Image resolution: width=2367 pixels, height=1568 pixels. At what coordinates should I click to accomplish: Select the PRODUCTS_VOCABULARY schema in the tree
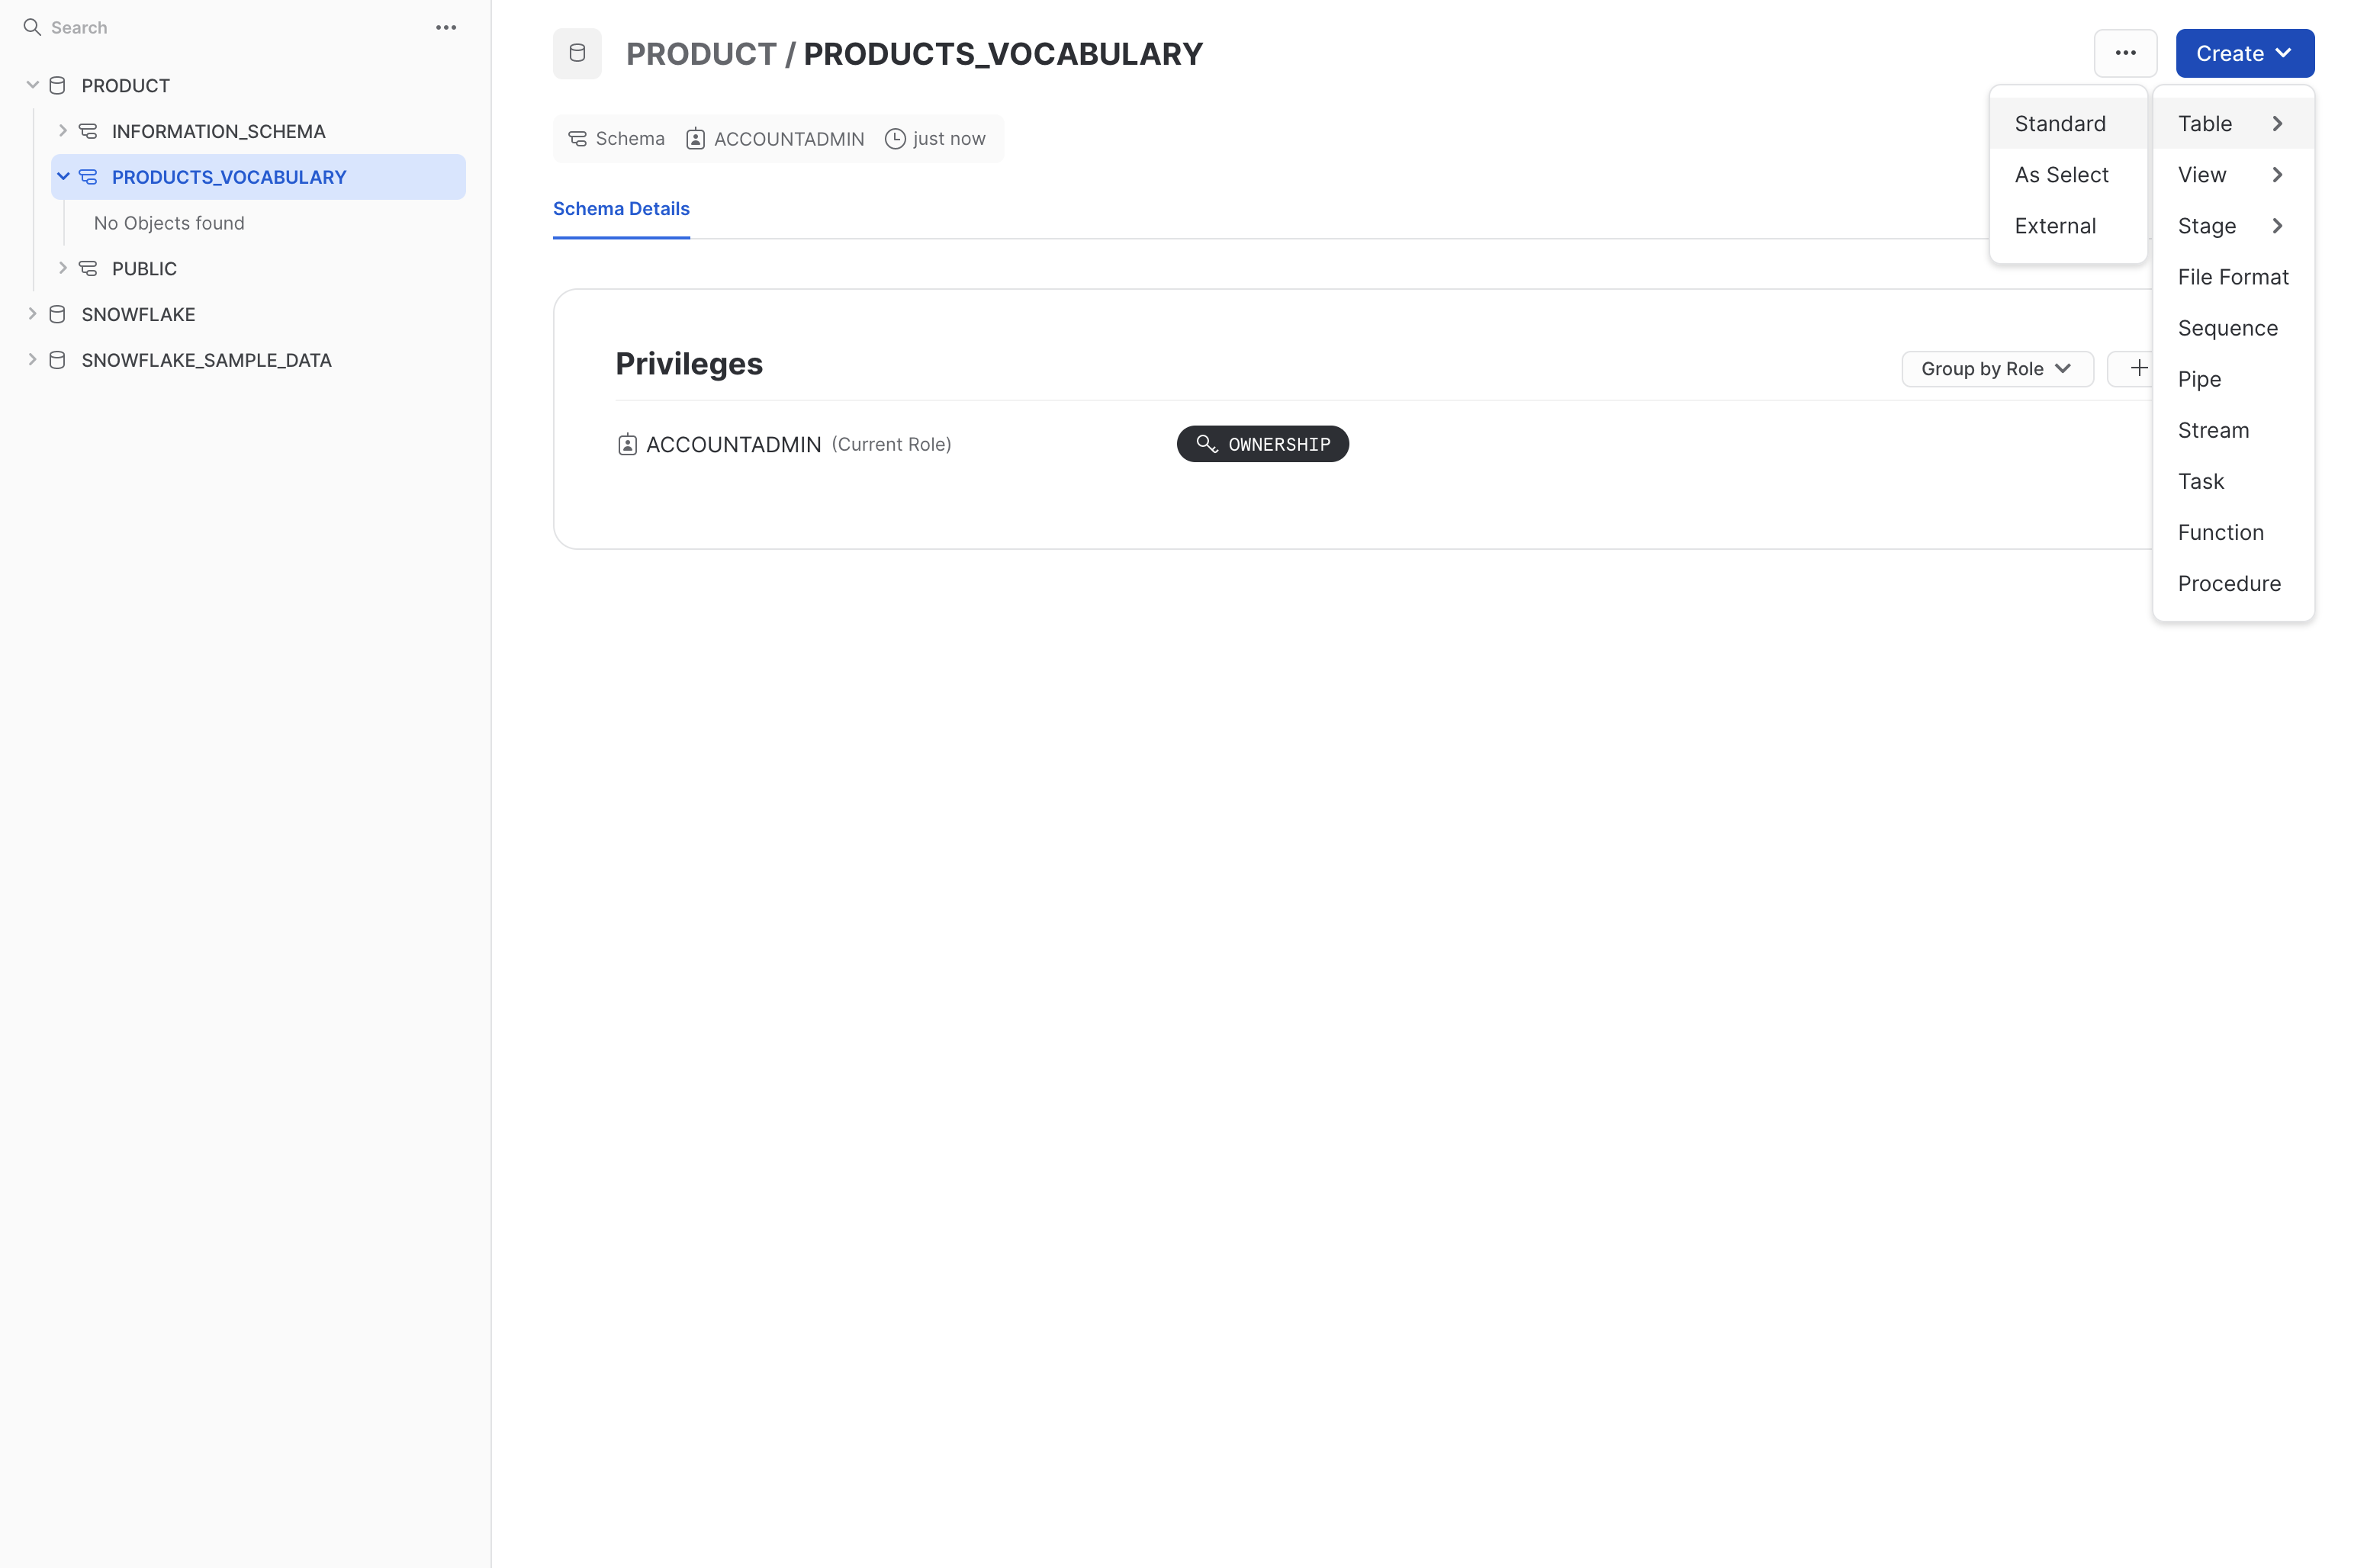[229, 177]
